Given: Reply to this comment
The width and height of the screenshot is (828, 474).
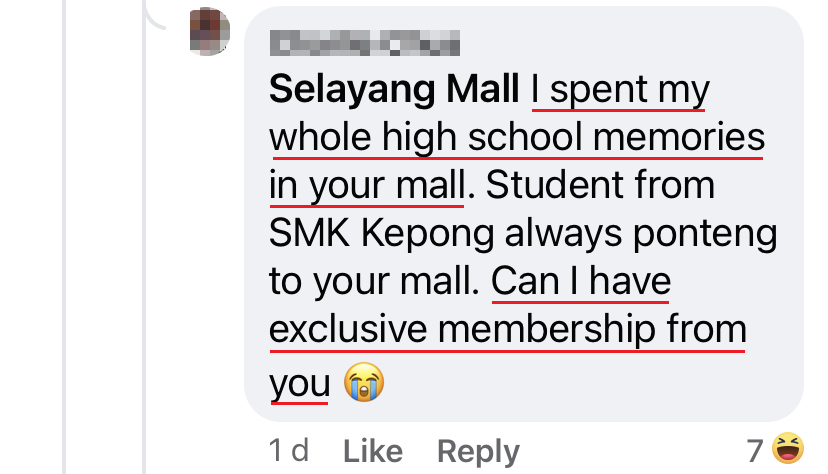Looking at the screenshot, I should point(478,452).
